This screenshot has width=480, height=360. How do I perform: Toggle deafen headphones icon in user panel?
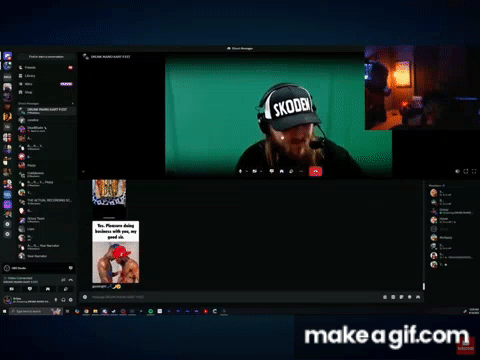pos(63,300)
